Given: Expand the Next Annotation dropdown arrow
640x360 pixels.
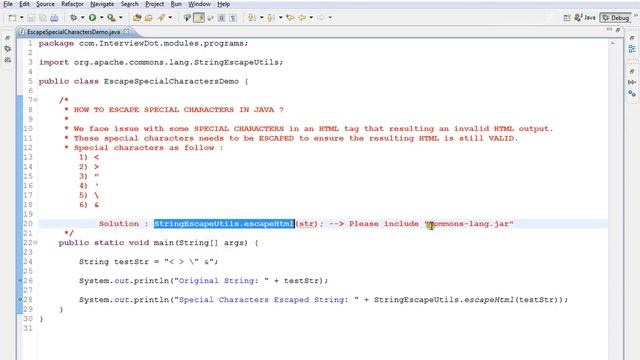Looking at the screenshot, I should pos(262,18).
